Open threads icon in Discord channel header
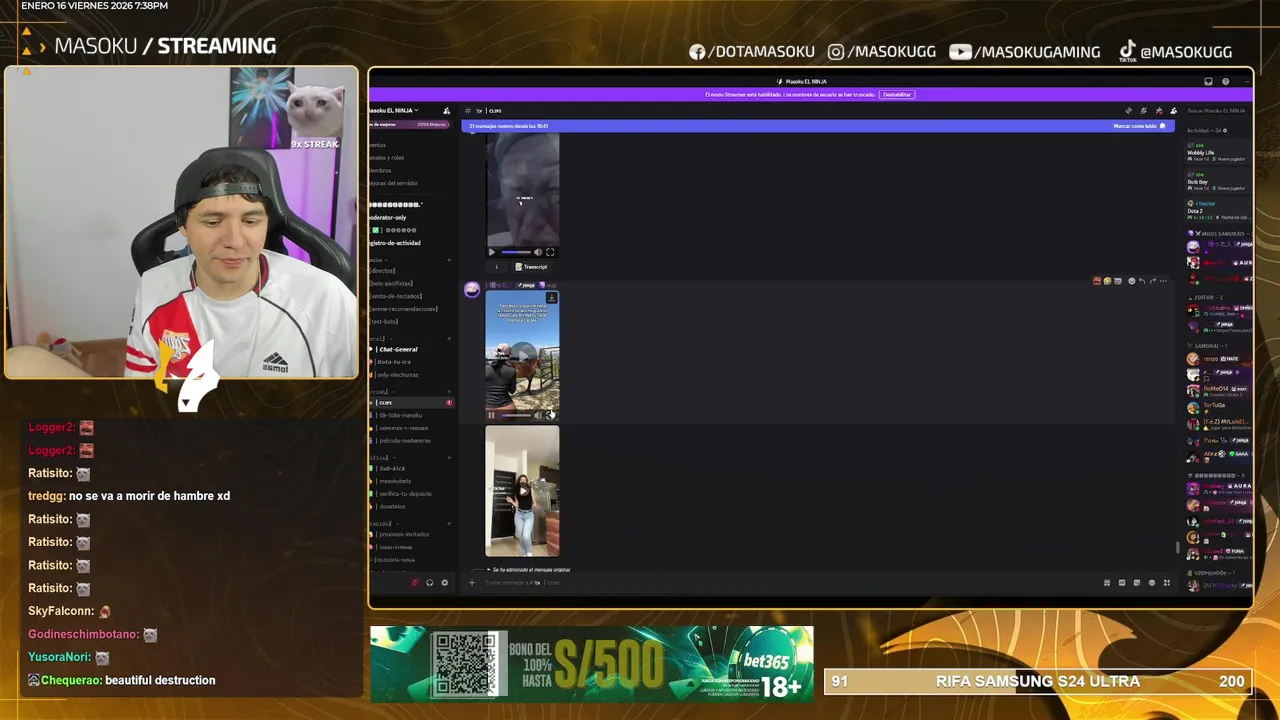 coord(1129,111)
